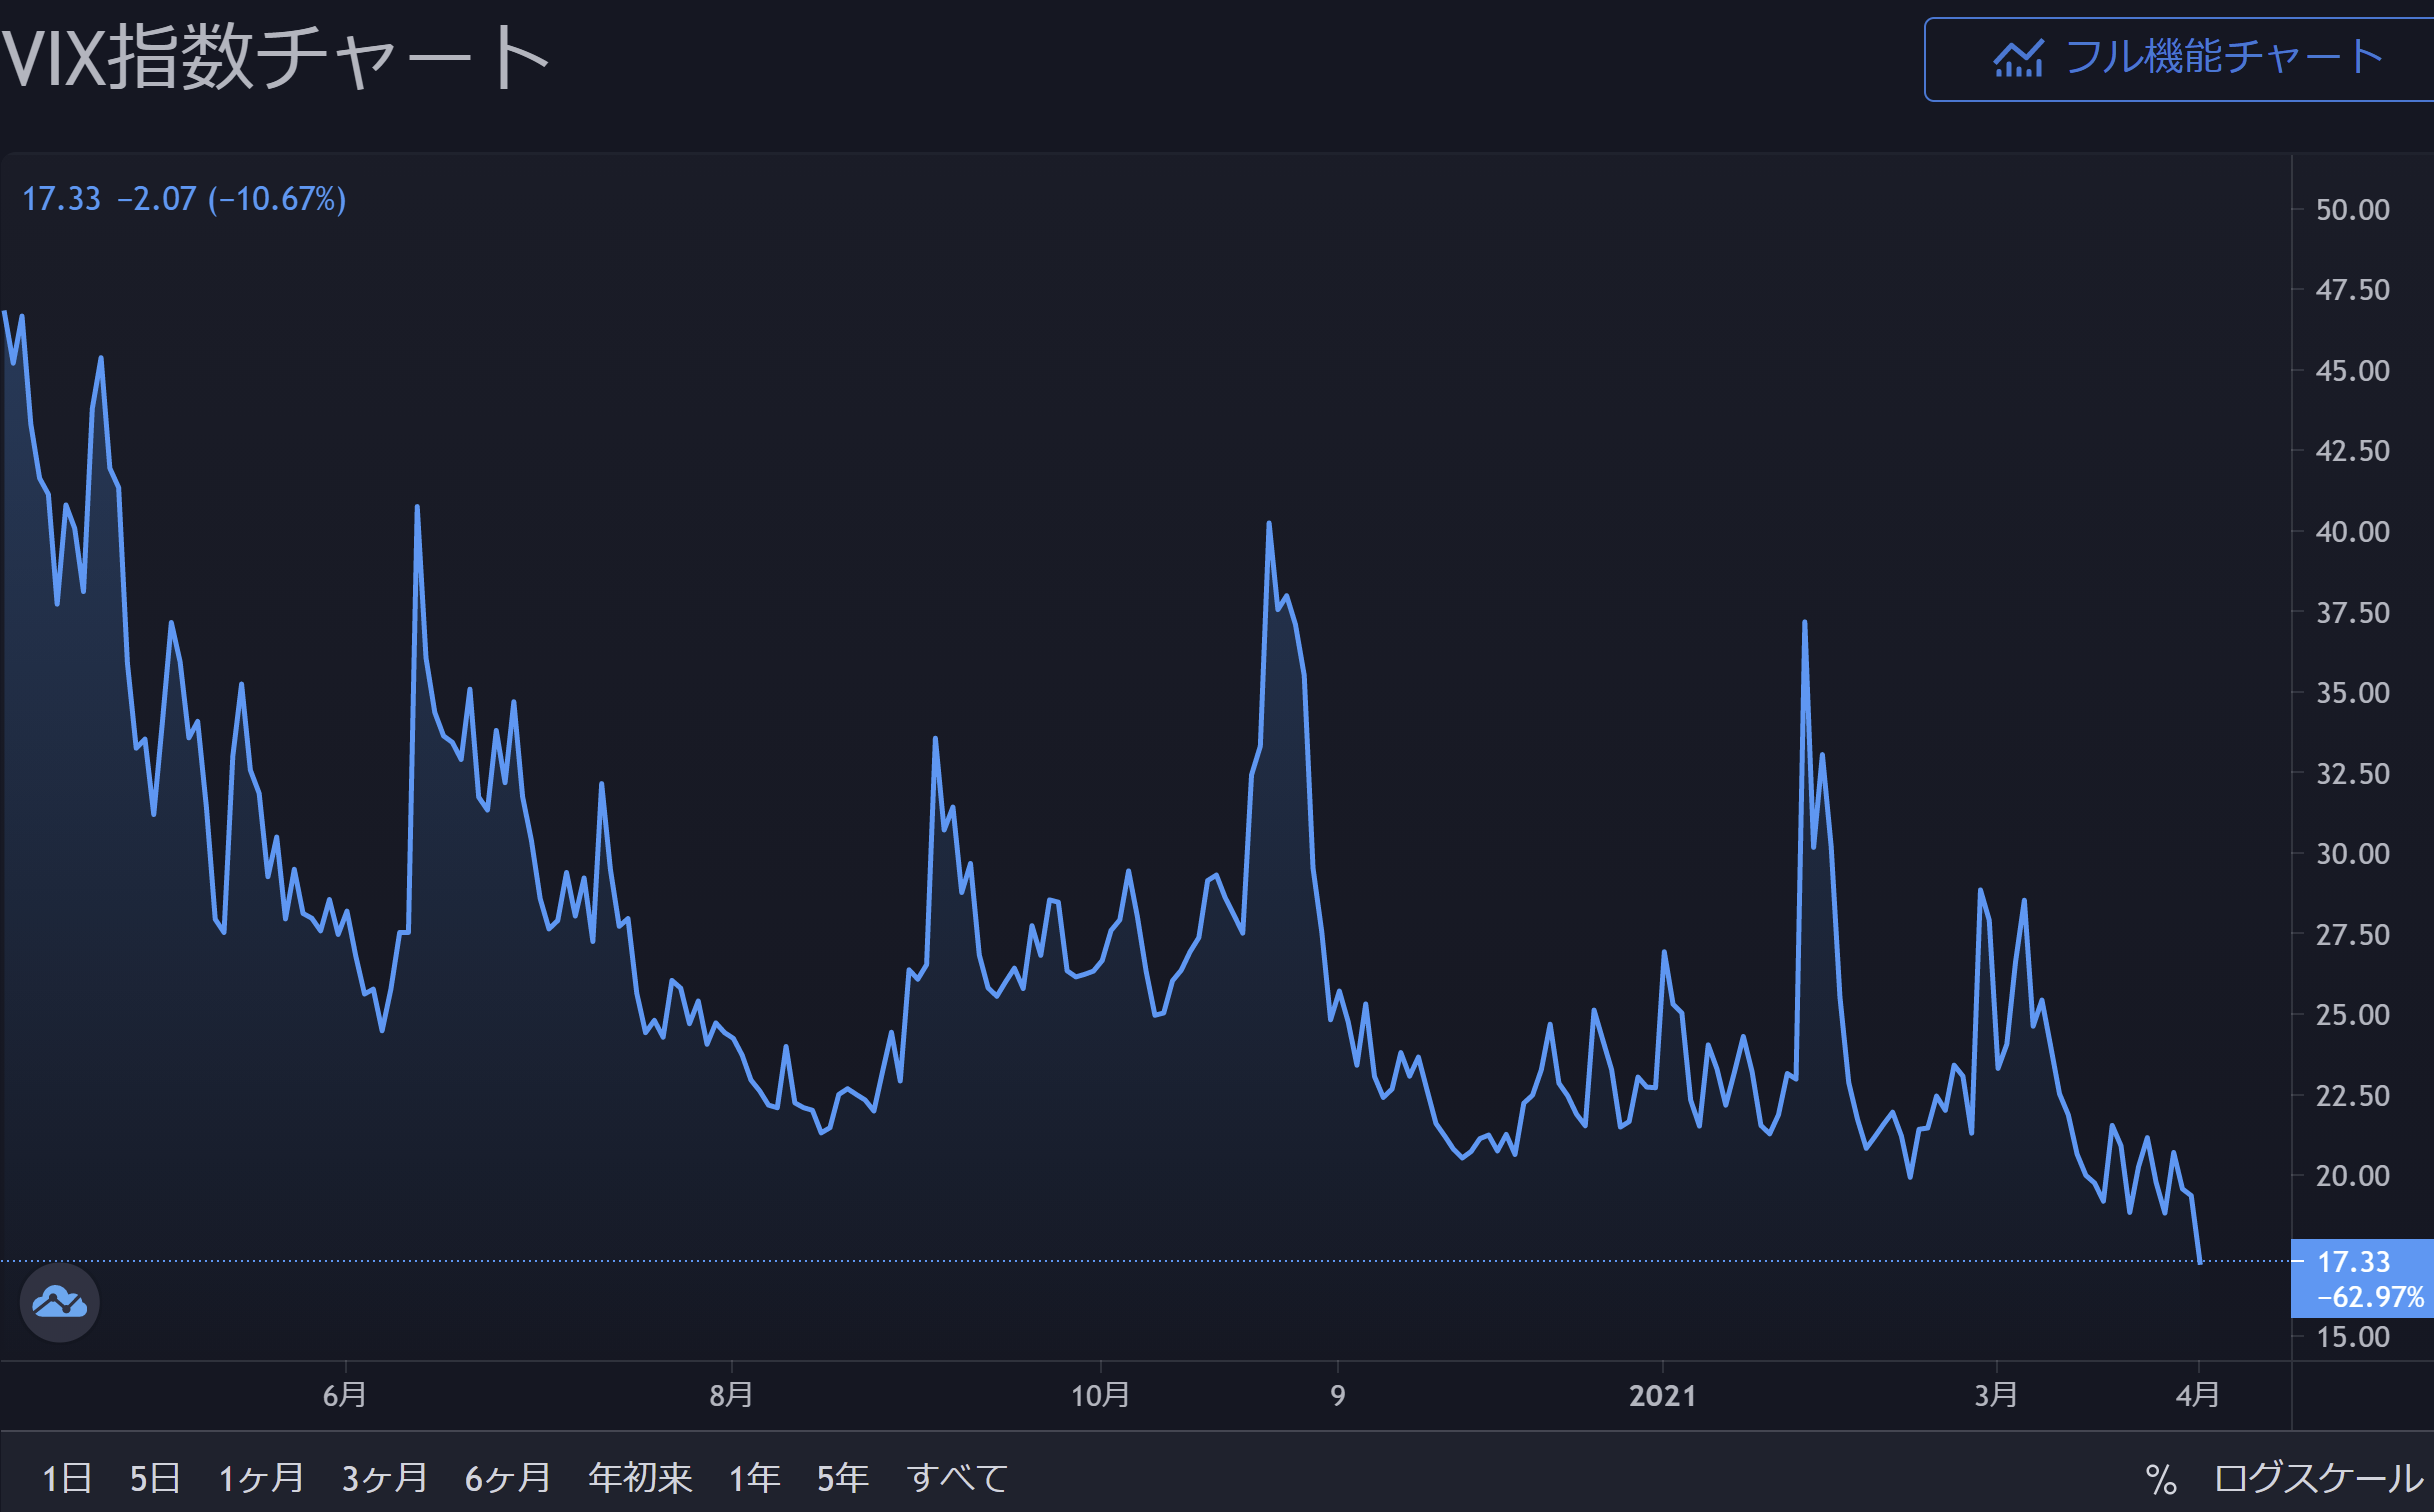Click the VIX指数チャート heading
The width and height of the screenshot is (2434, 1512).
275,58
